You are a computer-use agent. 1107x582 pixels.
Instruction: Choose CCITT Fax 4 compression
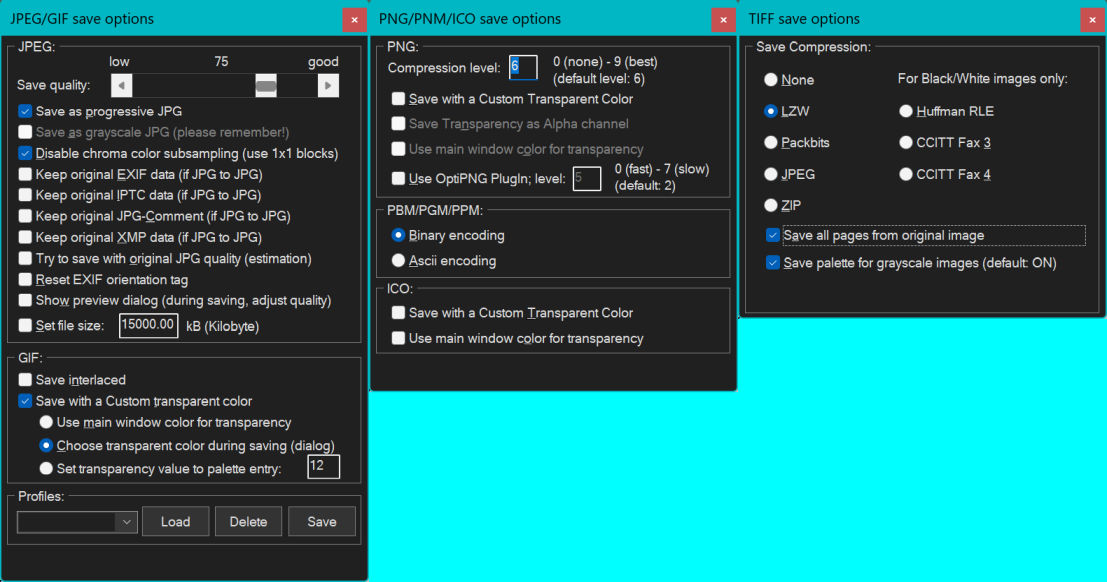[x=906, y=174]
